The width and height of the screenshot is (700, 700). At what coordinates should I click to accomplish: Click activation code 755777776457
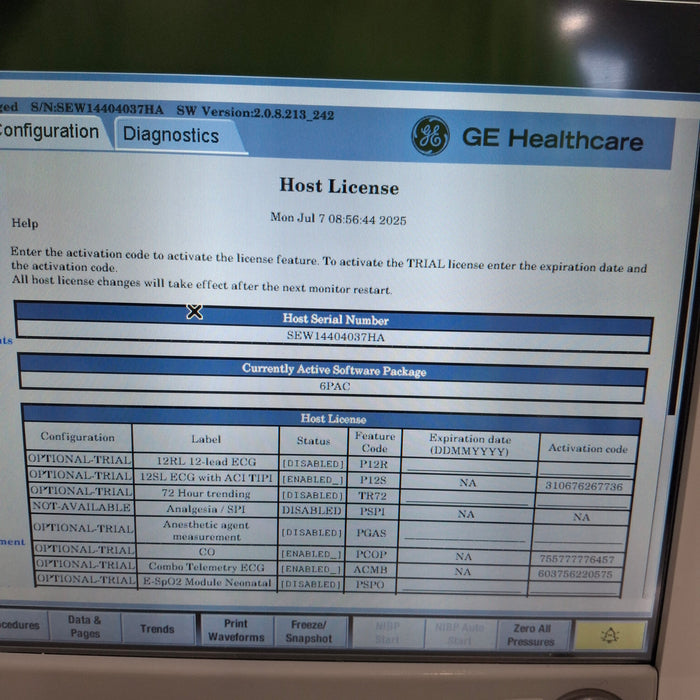tap(577, 559)
